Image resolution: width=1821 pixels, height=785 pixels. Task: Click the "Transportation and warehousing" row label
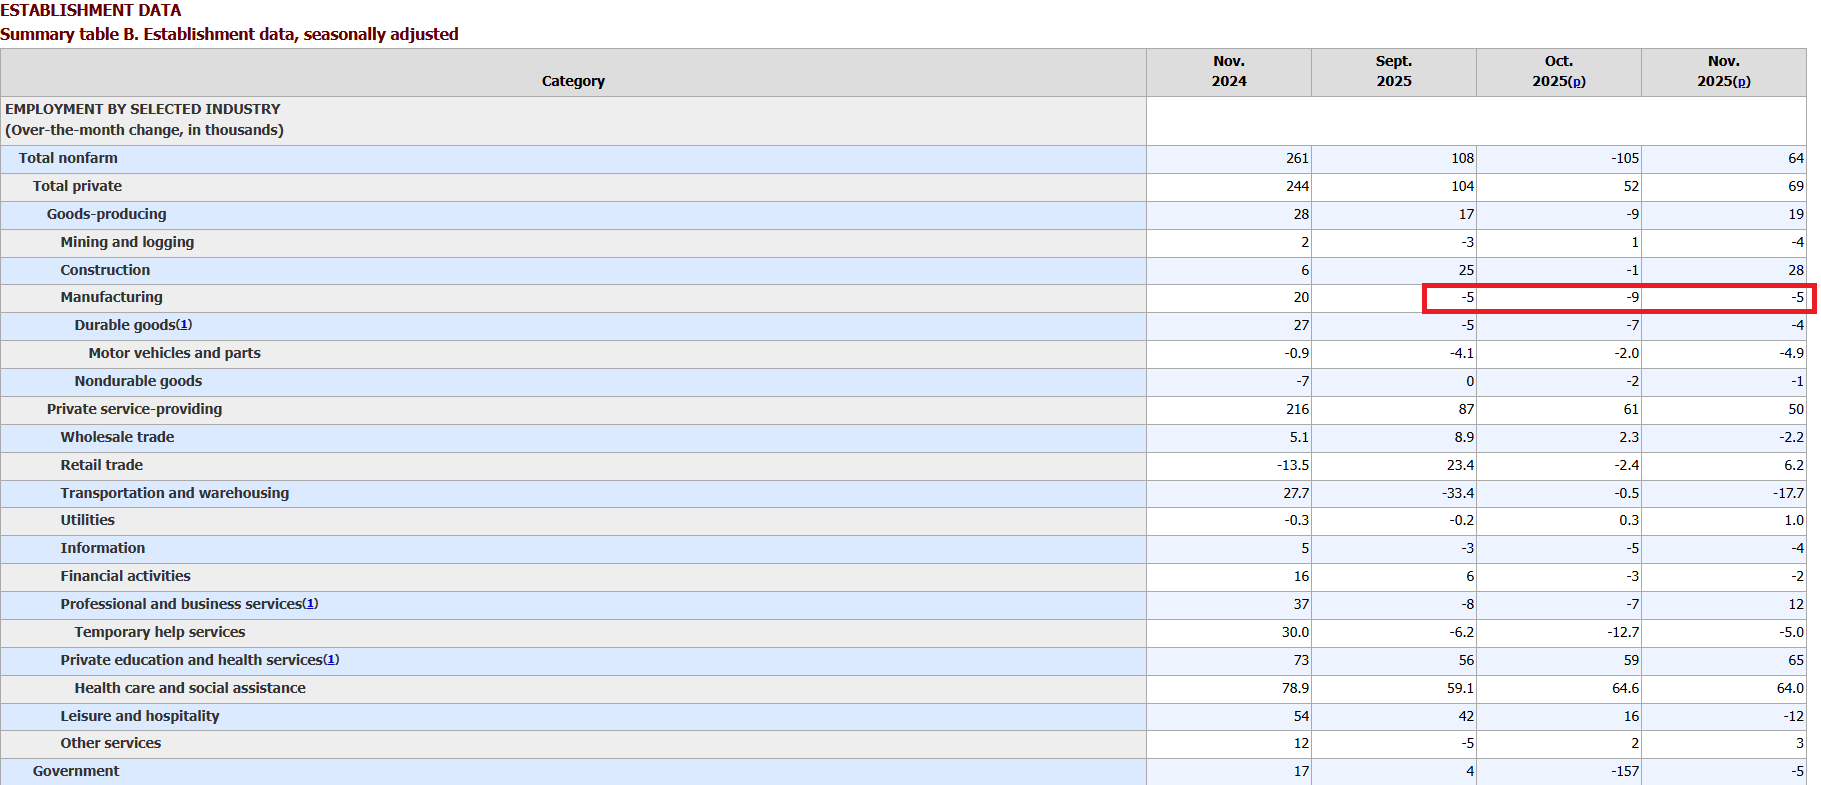(x=174, y=493)
